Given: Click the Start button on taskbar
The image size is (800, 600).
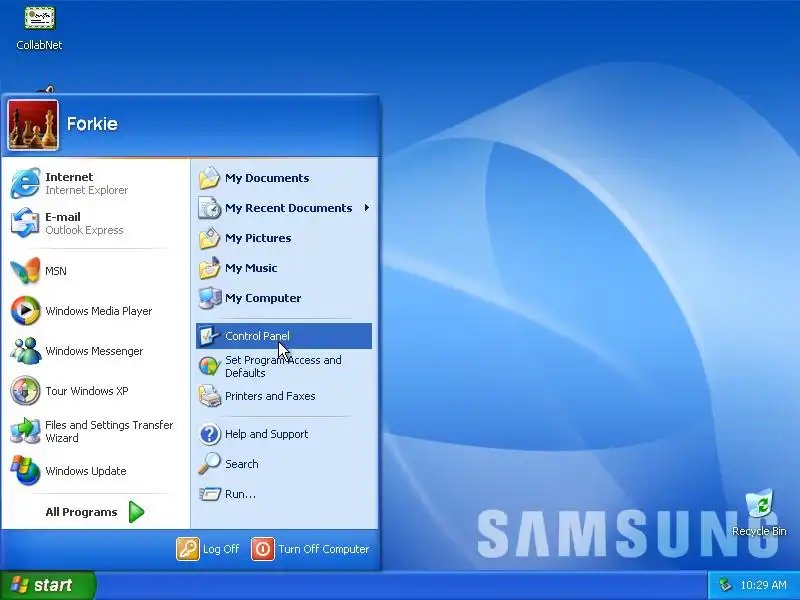Looking at the screenshot, I should (x=47, y=585).
